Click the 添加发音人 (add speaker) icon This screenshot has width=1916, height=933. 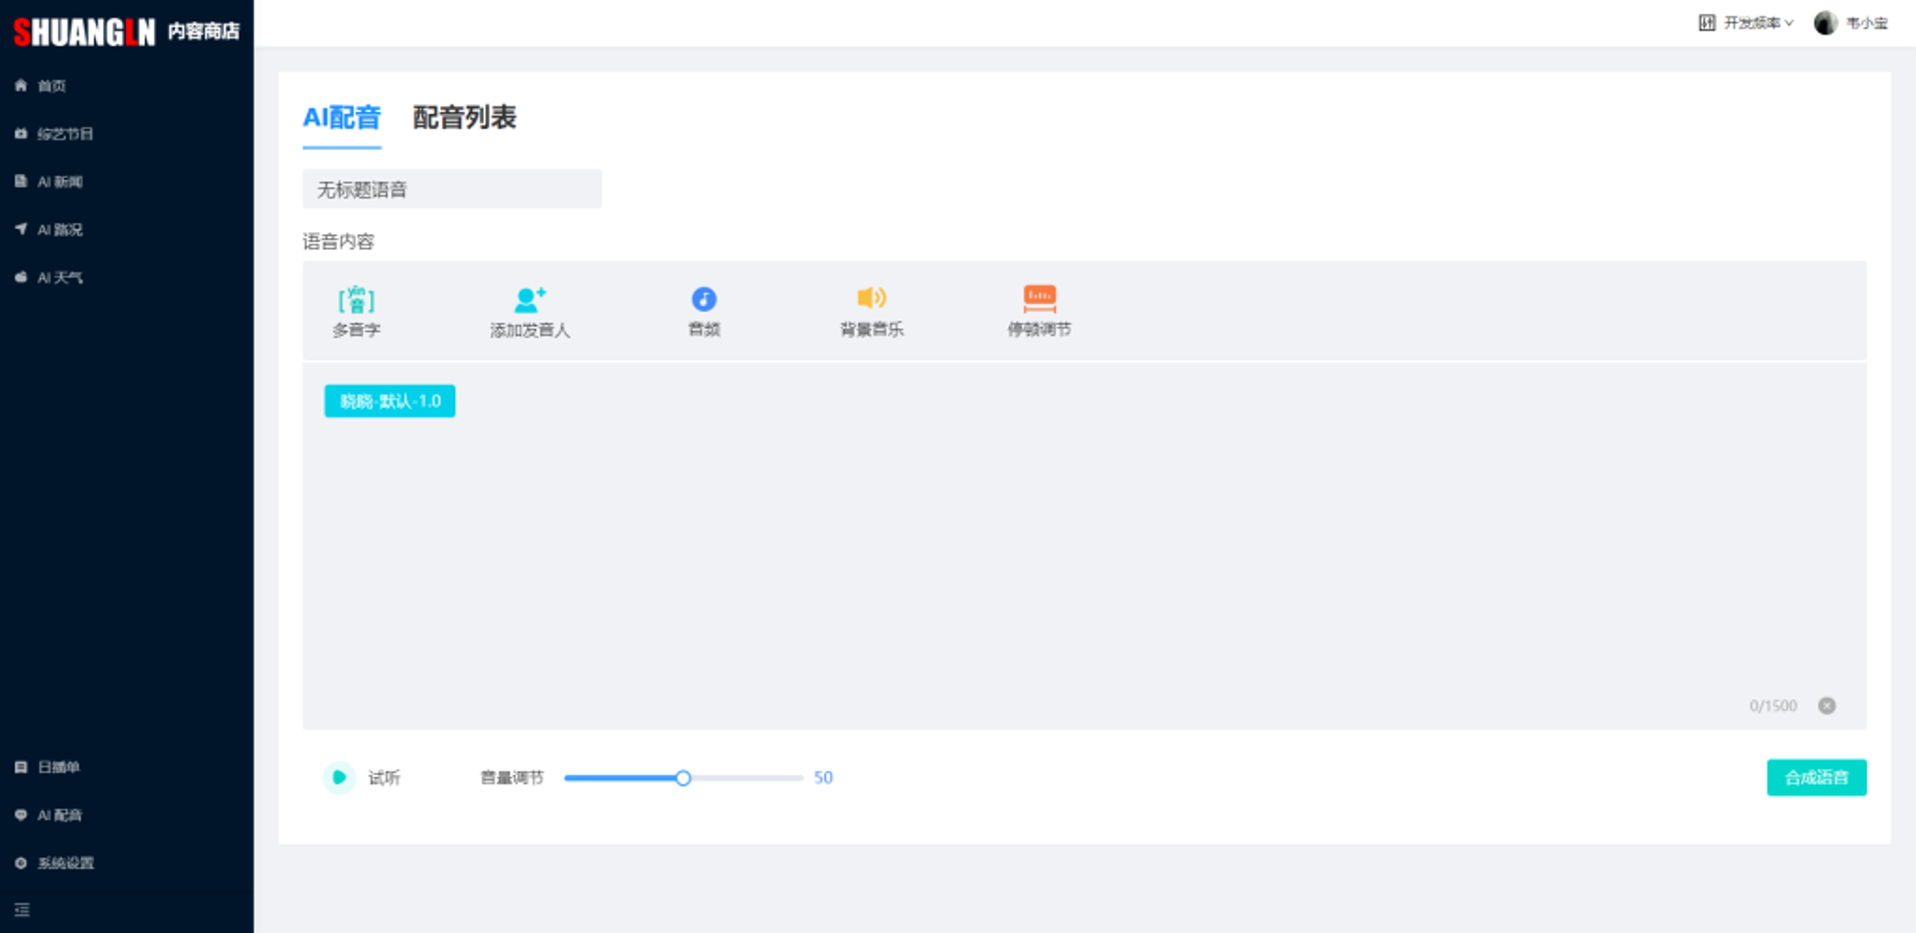point(530,310)
